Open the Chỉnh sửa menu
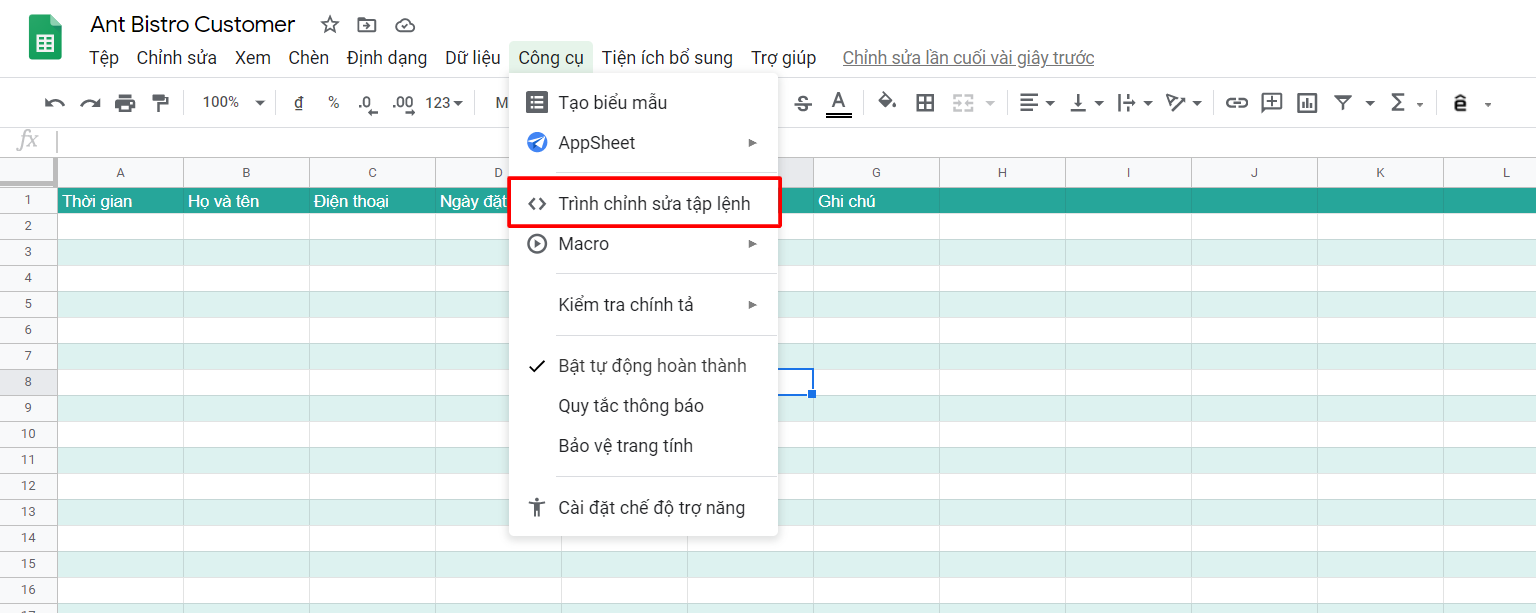1536x613 pixels. pos(177,58)
